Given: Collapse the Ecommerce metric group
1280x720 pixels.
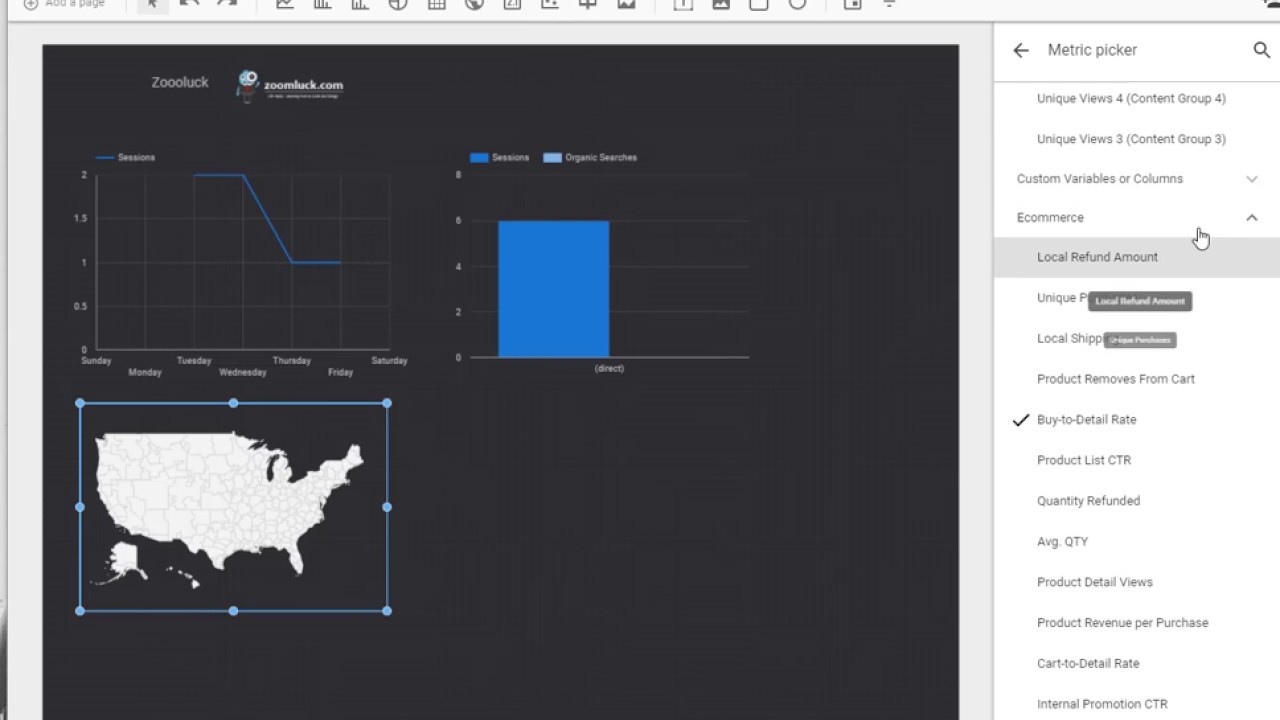Looking at the screenshot, I should 1137,218.
